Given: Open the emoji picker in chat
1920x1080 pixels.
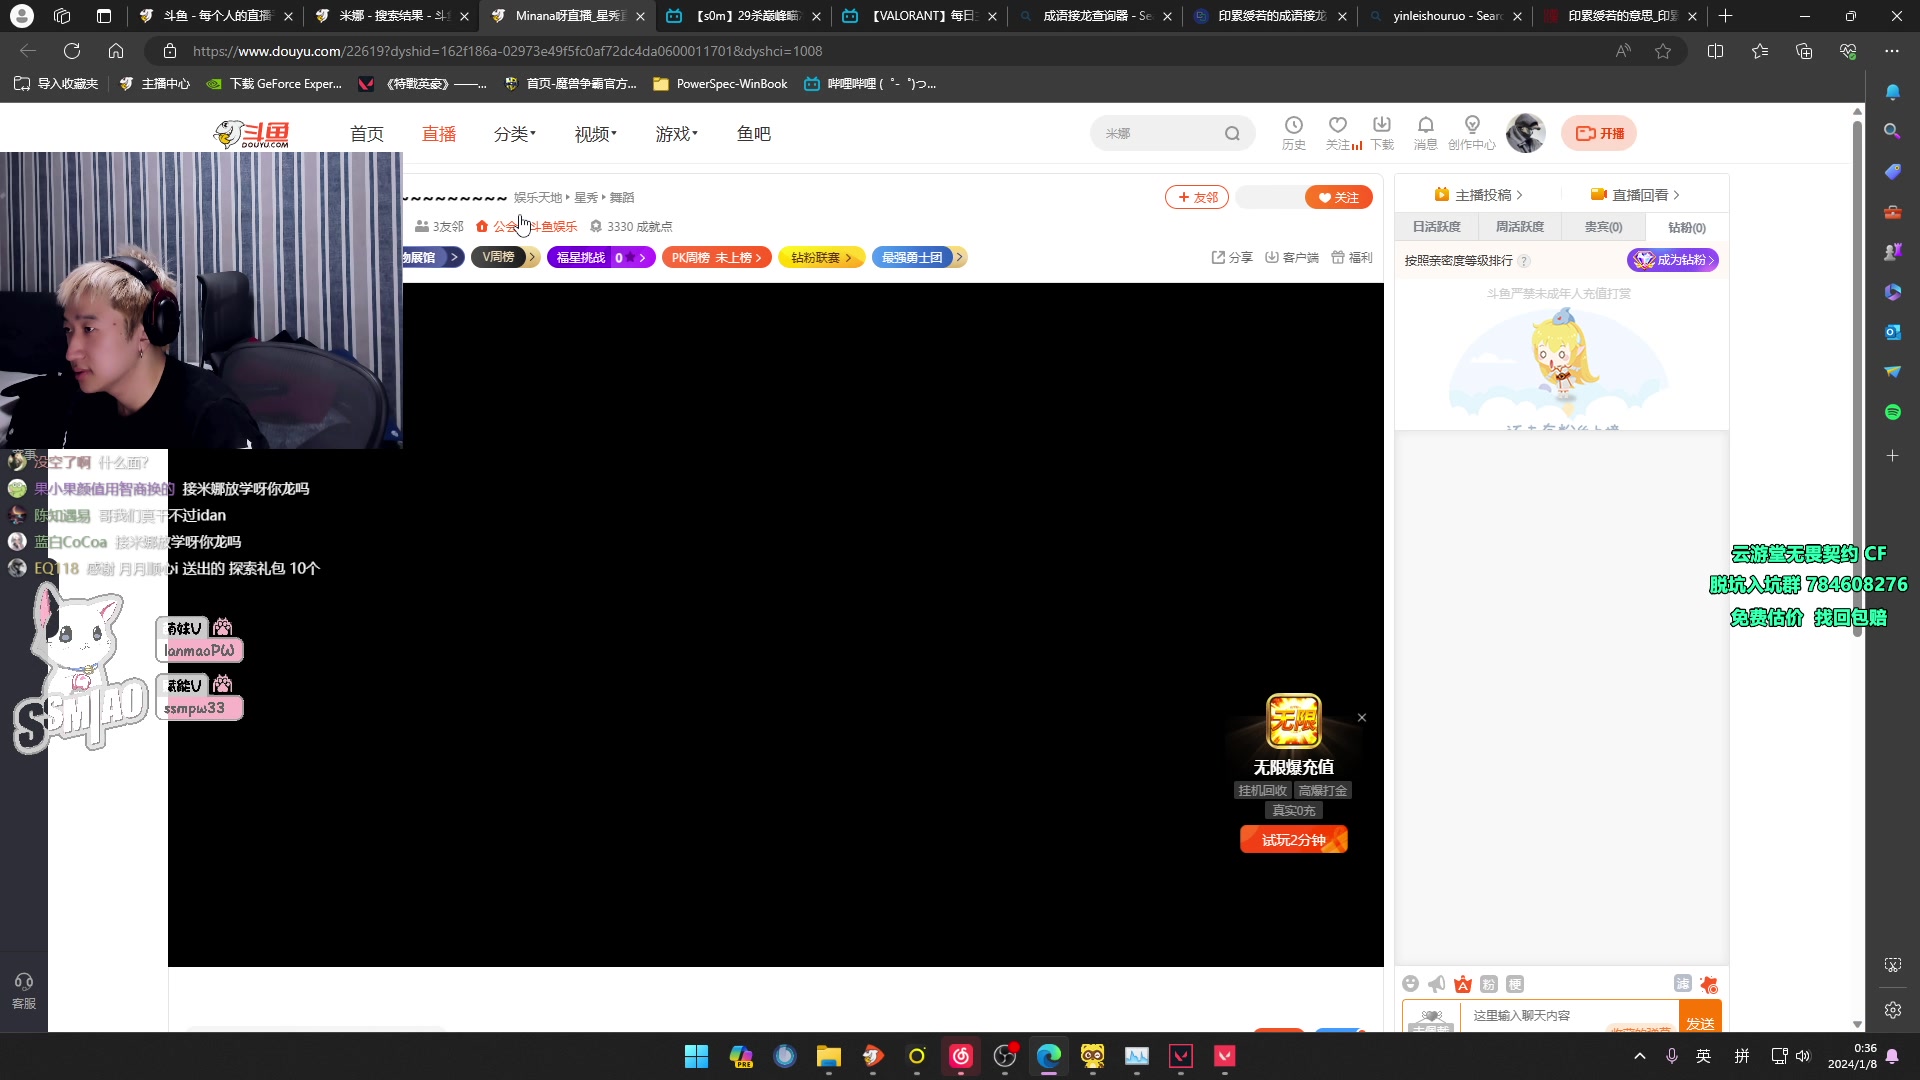Looking at the screenshot, I should (x=1410, y=984).
